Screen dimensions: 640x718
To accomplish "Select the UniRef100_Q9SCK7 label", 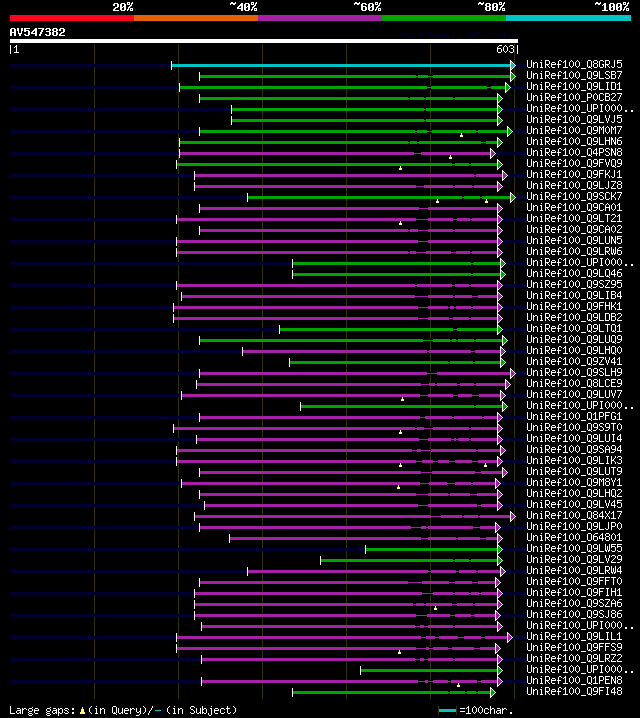I will tap(574, 196).
